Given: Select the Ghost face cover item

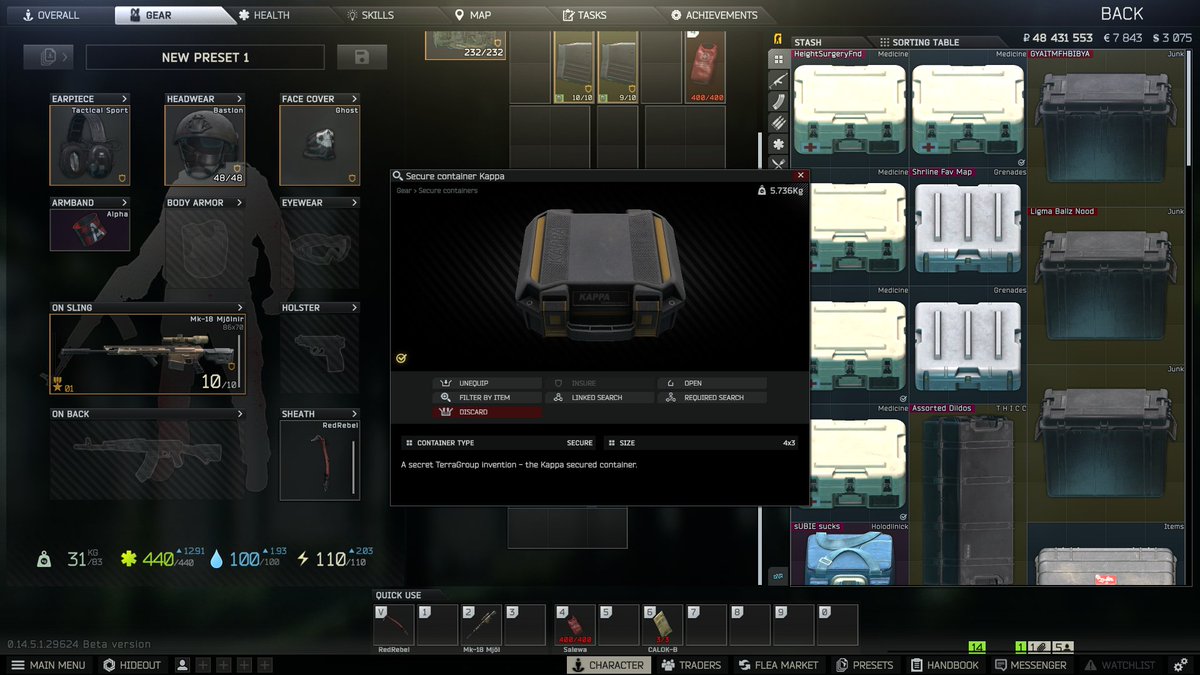Looking at the screenshot, I should tap(320, 145).
